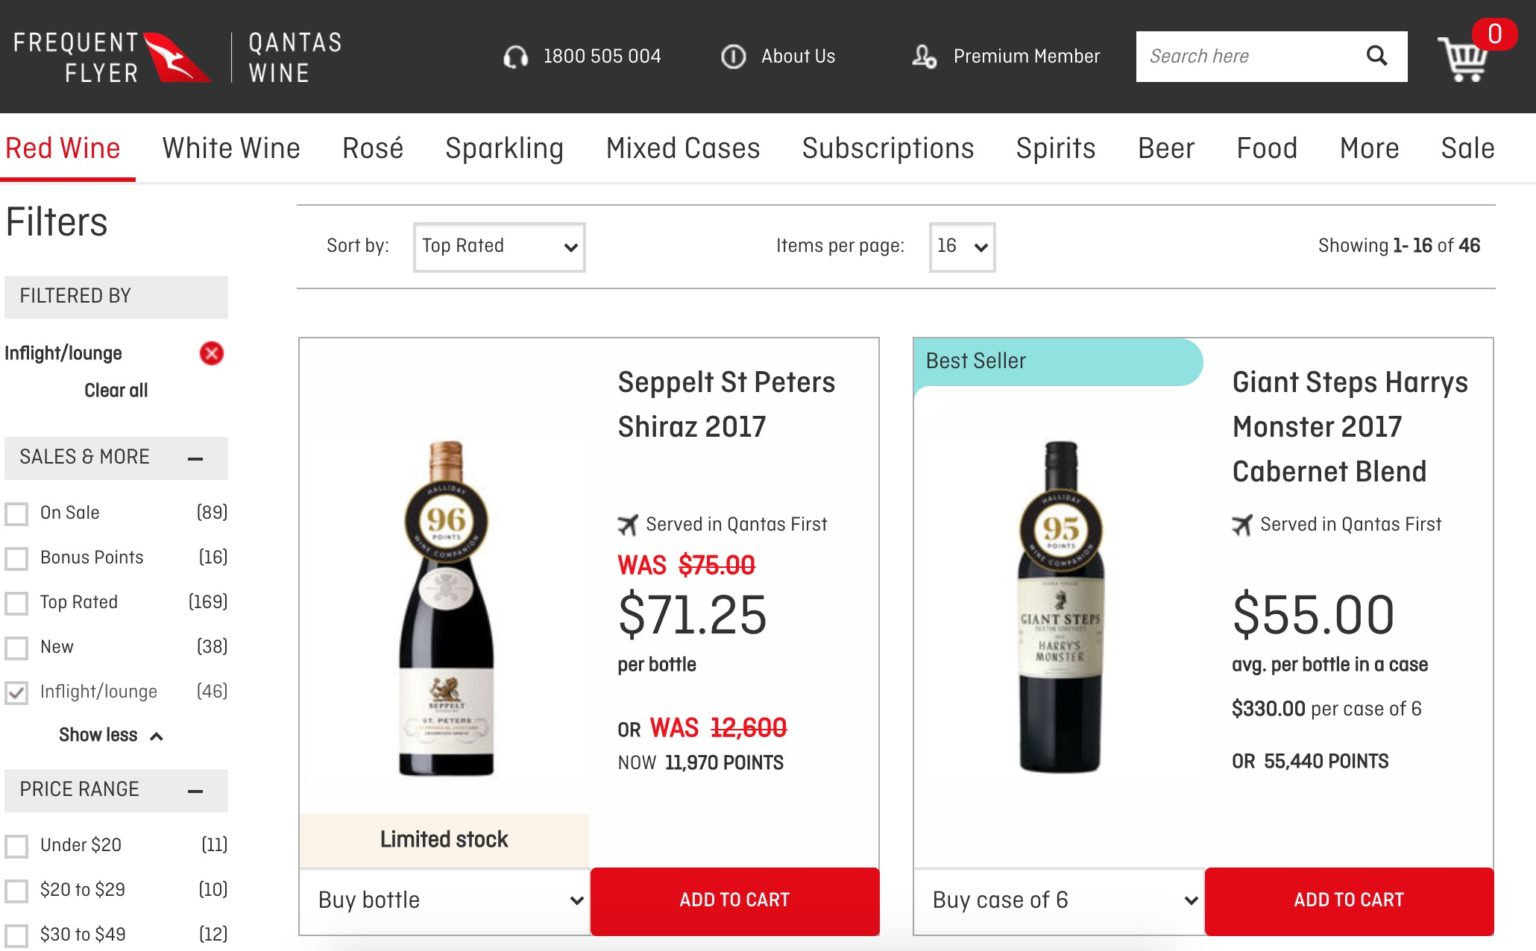Click the search magnifier icon
Screen dimensions: 1536x951
[1377, 56]
